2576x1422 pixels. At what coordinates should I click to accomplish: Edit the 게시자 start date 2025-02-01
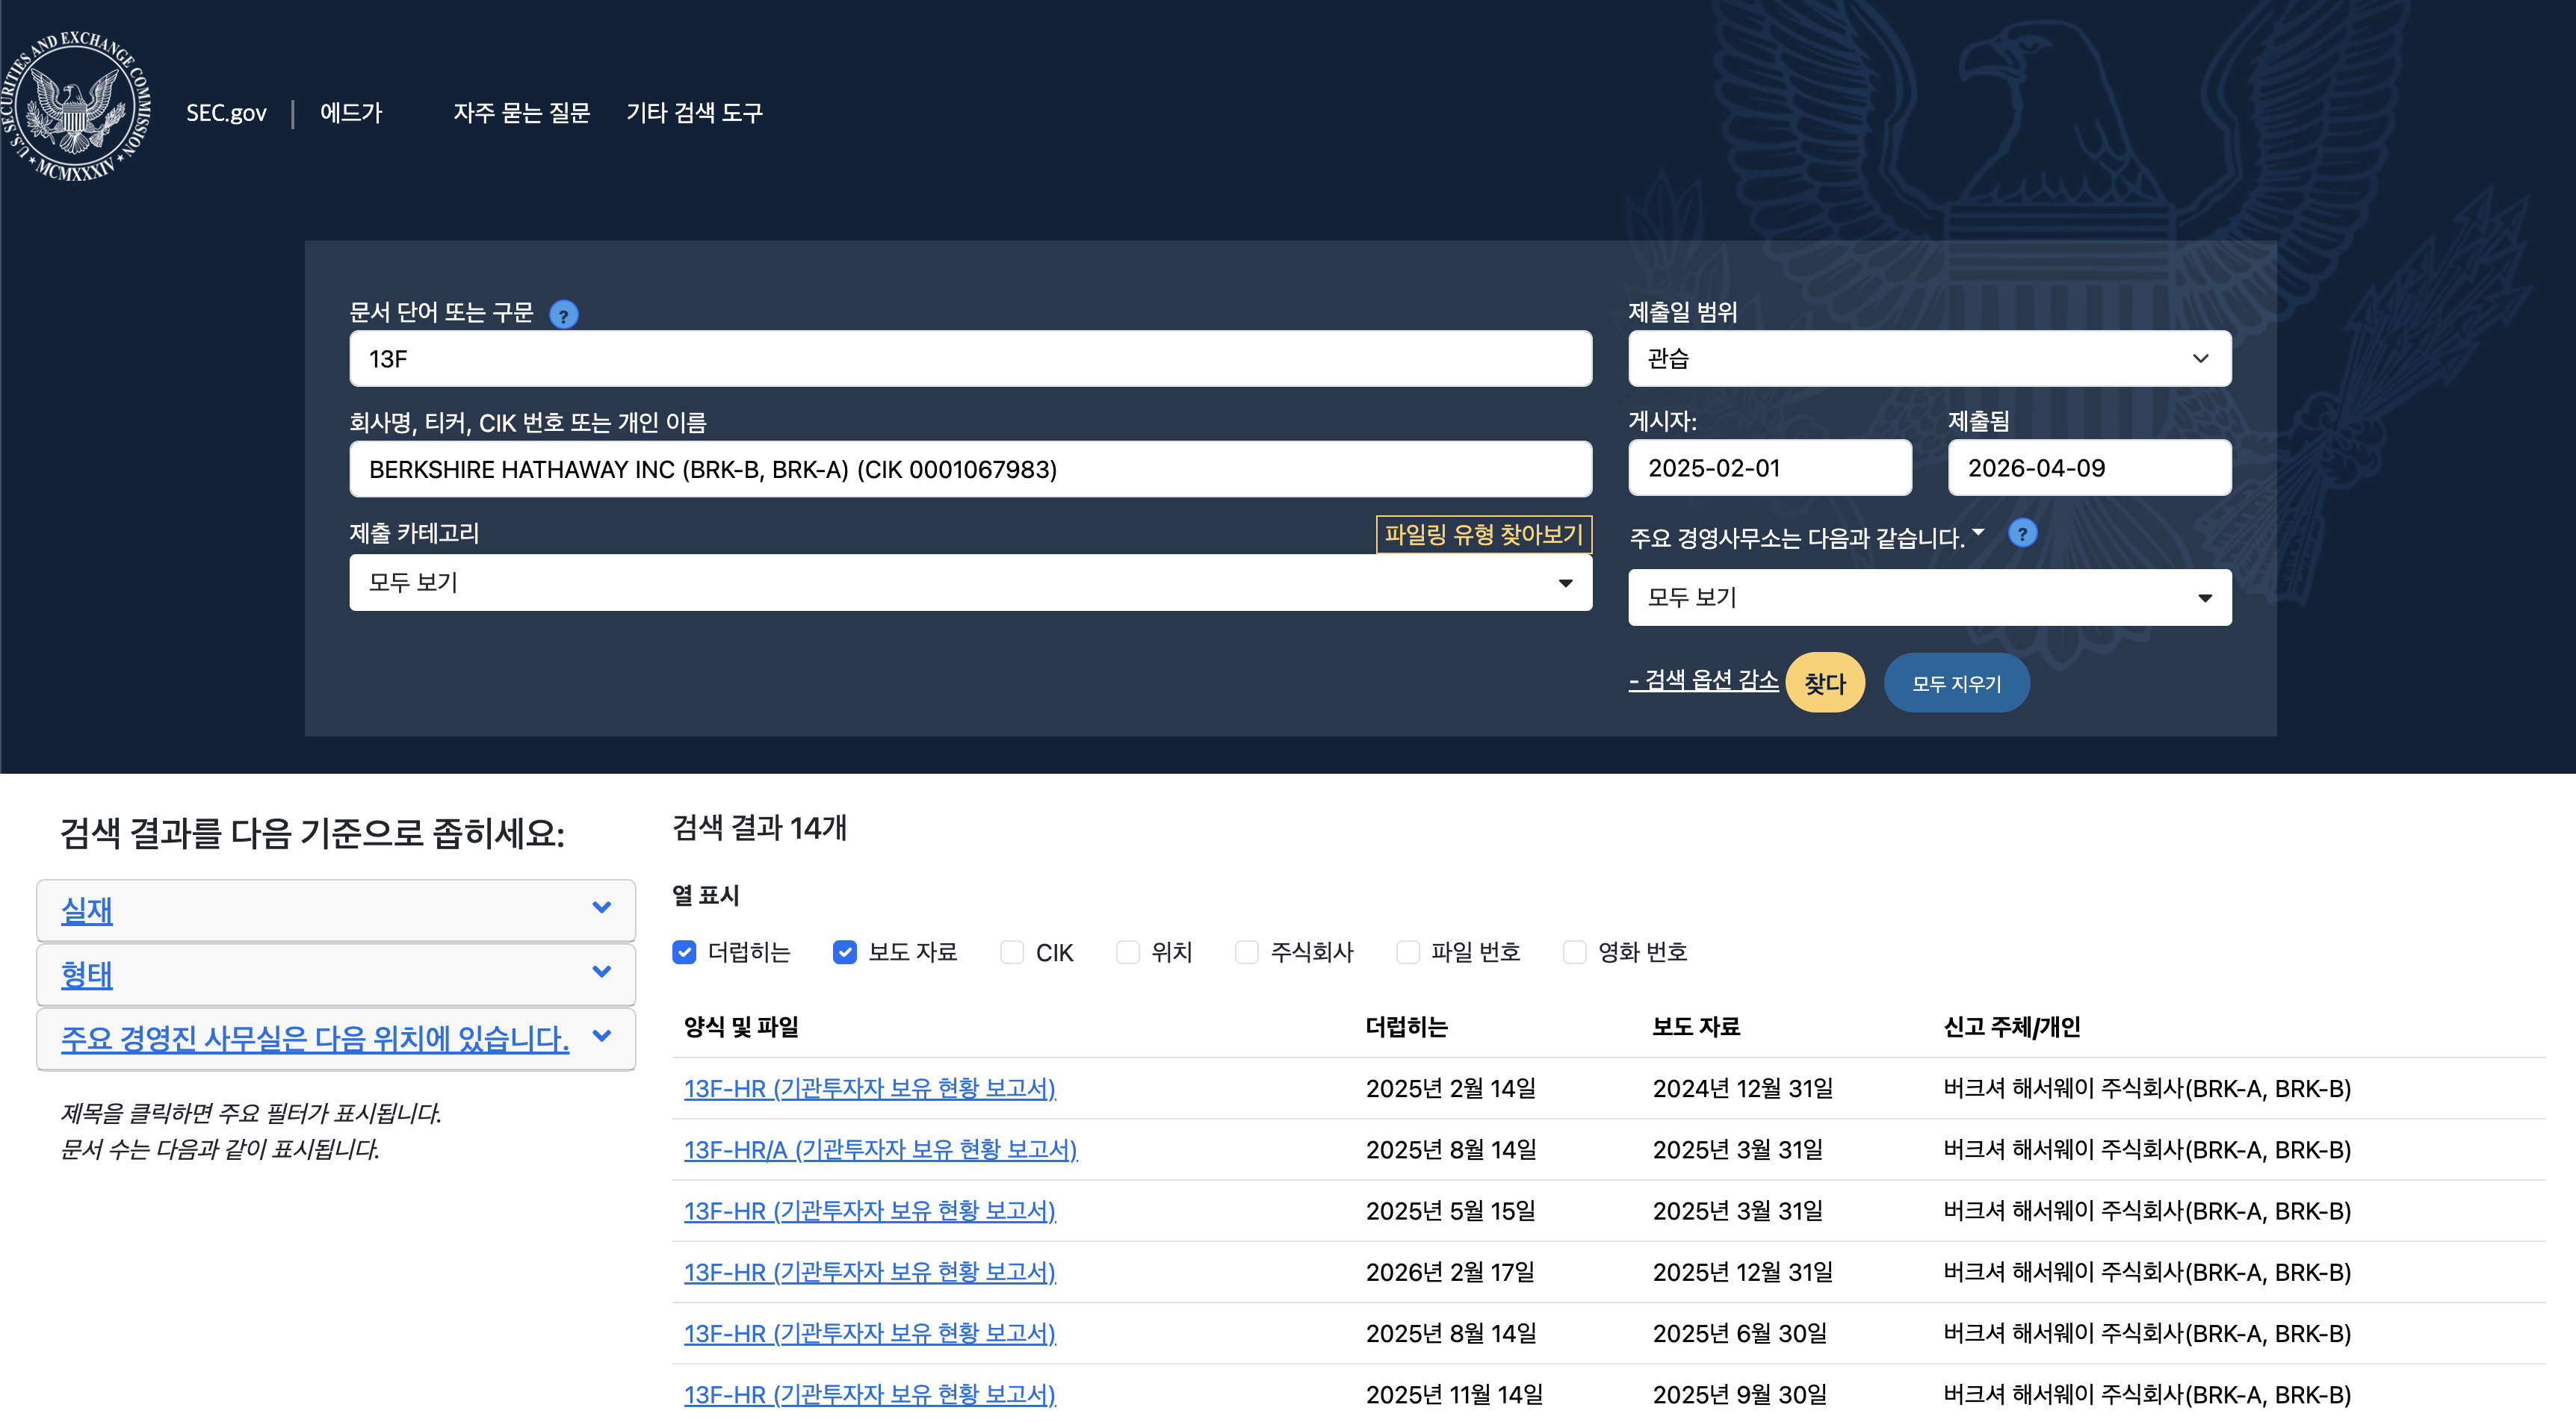click(1769, 468)
